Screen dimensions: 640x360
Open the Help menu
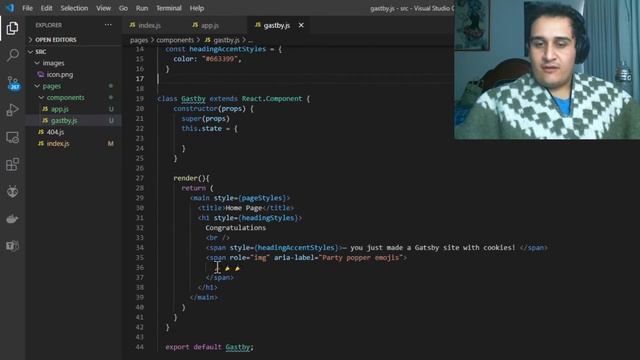[x=196, y=8]
